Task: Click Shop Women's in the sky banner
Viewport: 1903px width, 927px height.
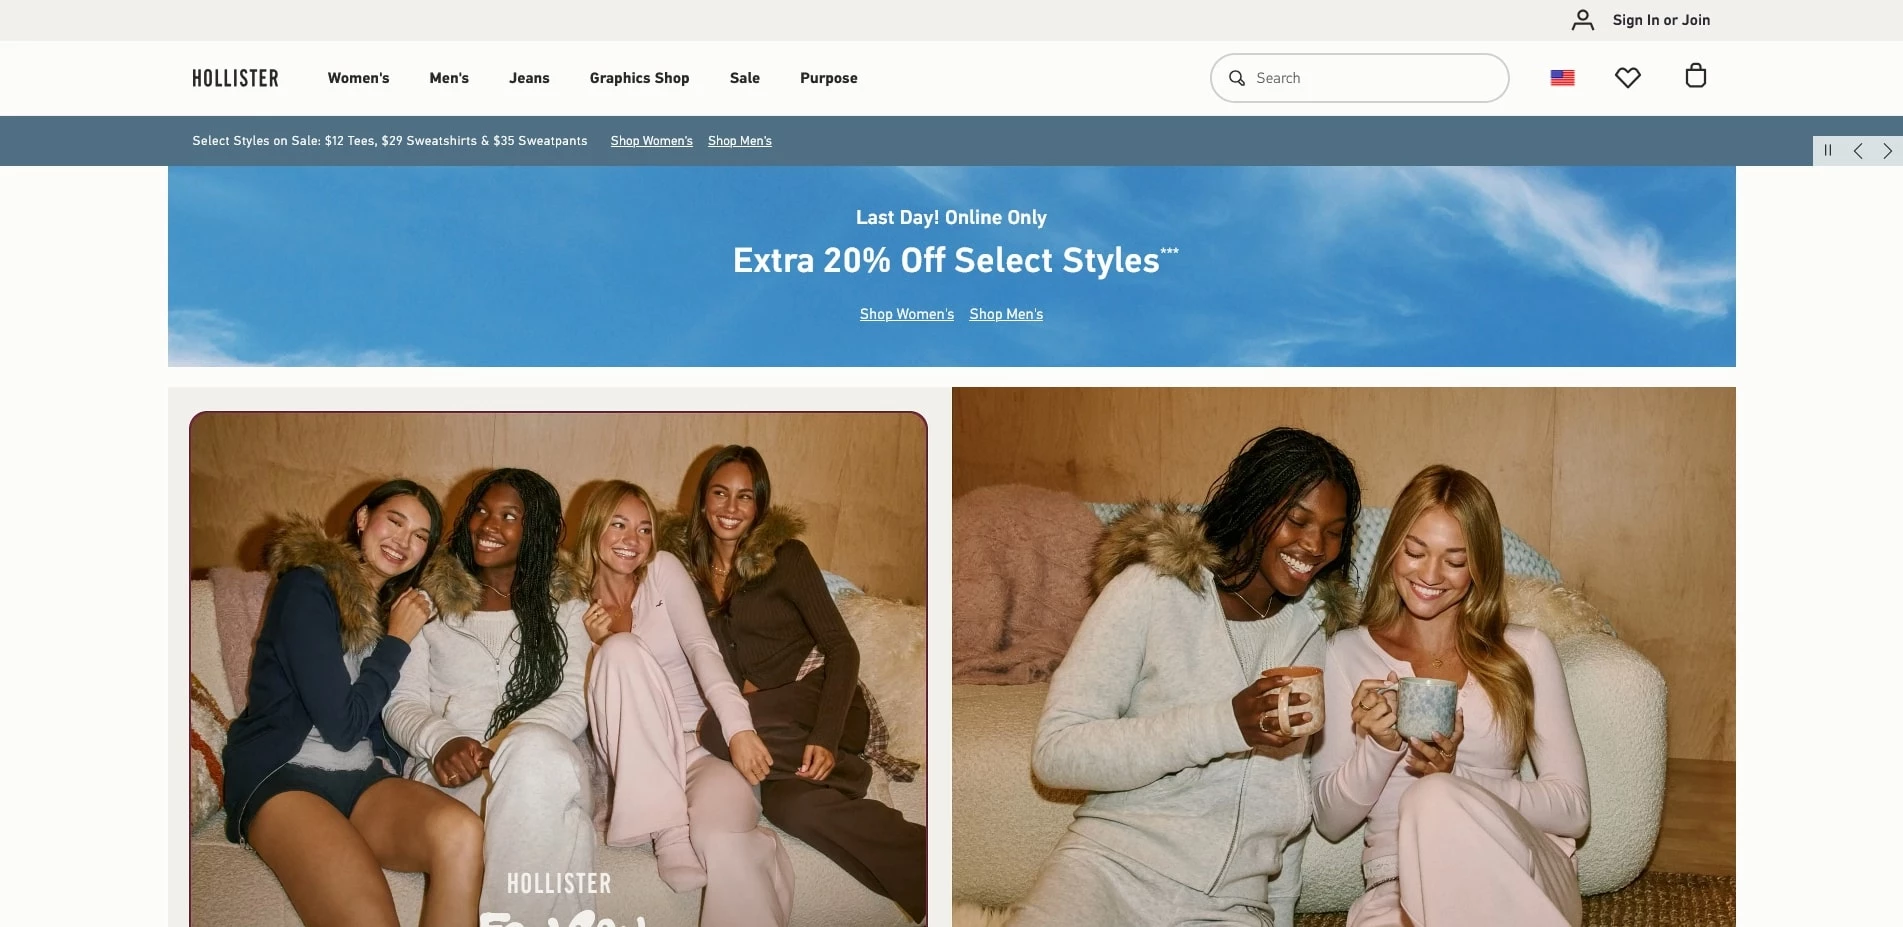Action: point(906,314)
